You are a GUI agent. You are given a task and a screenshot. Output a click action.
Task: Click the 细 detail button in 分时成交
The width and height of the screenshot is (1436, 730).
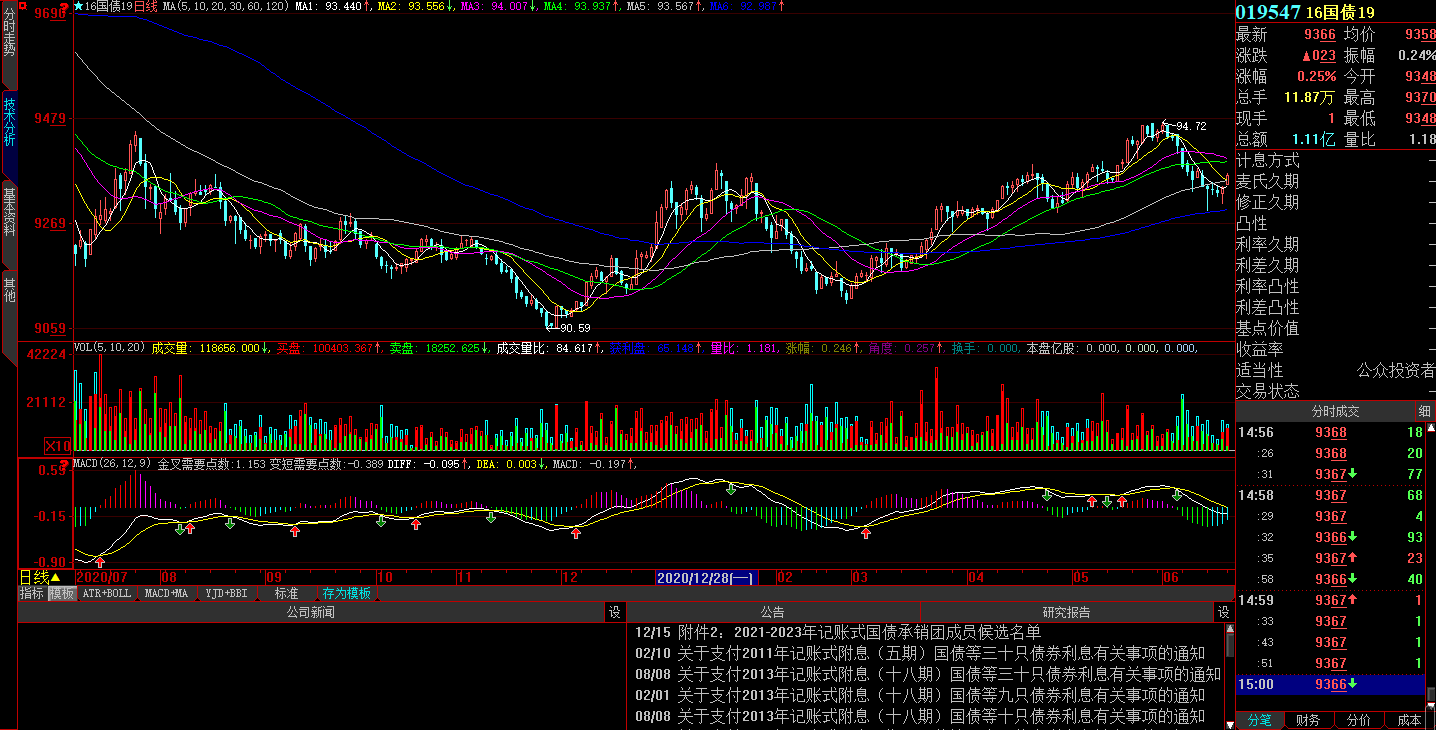(1424, 411)
